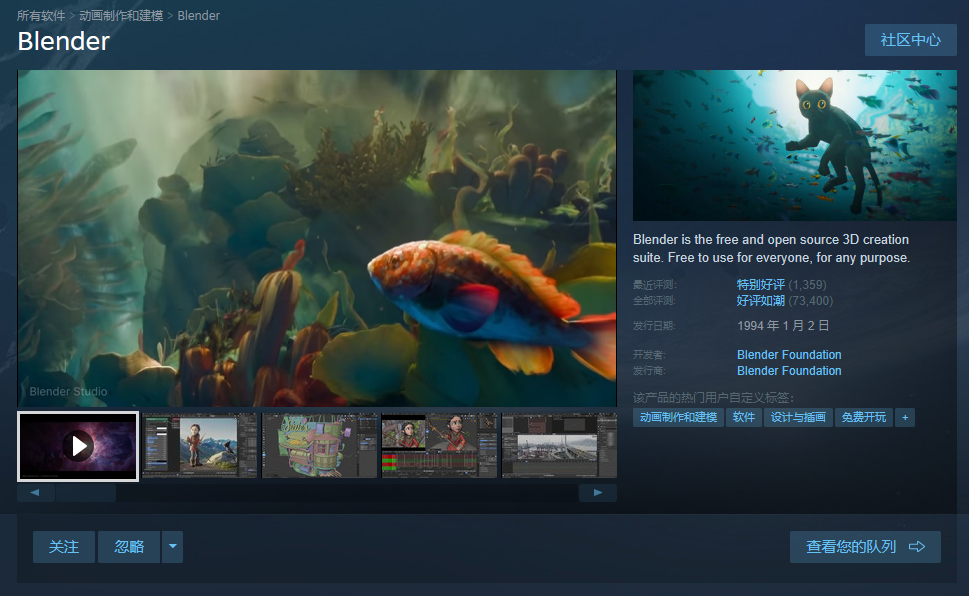The height and width of the screenshot is (596, 969).
Task: Select the 软件 tag
Action: tap(743, 417)
